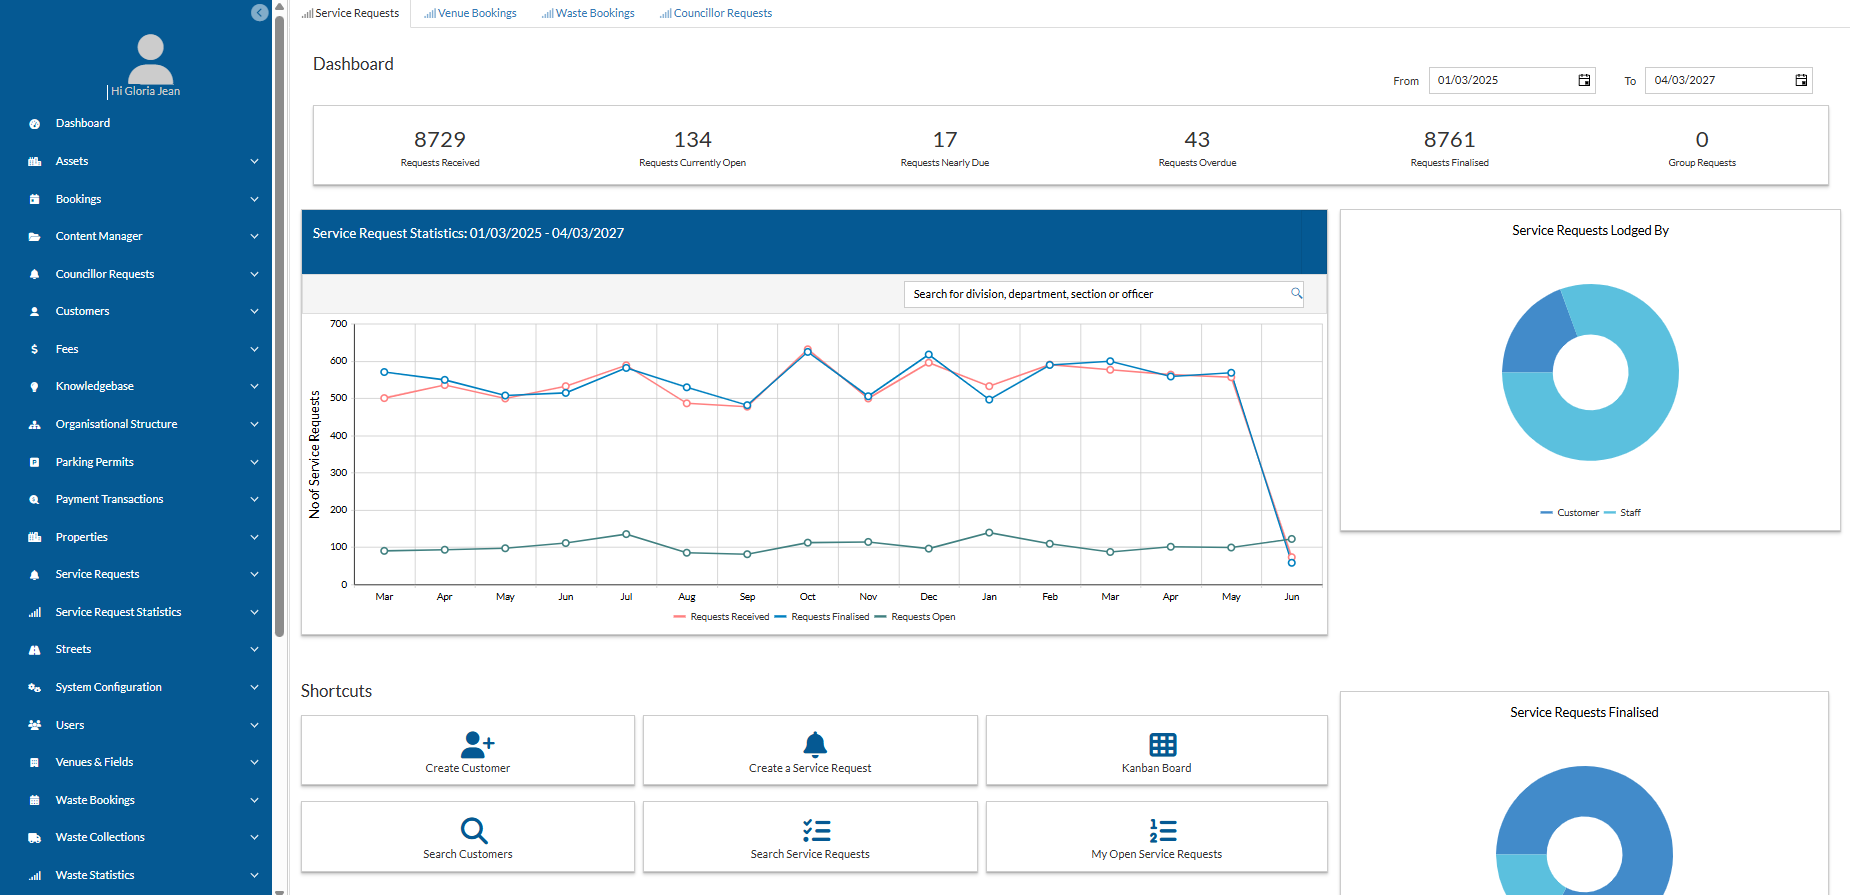Click the Kanban Board grid icon
Screen dimensions: 1850x895
1163,744
